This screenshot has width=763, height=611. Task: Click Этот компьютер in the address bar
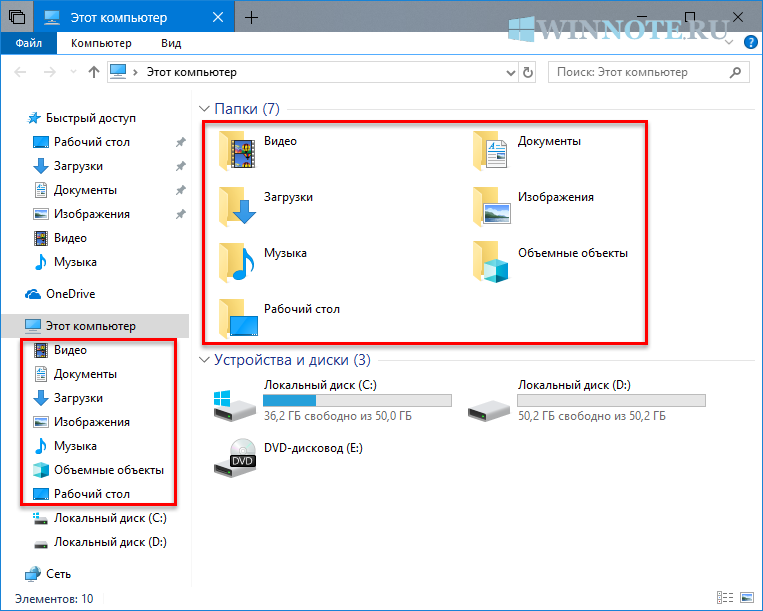[192, 72]
